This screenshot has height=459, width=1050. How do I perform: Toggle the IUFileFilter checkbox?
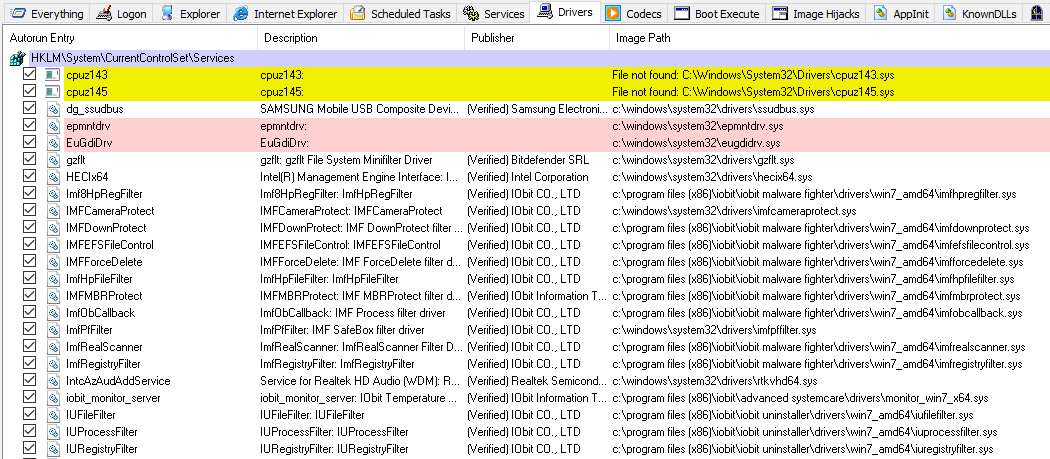coord(29,415)
